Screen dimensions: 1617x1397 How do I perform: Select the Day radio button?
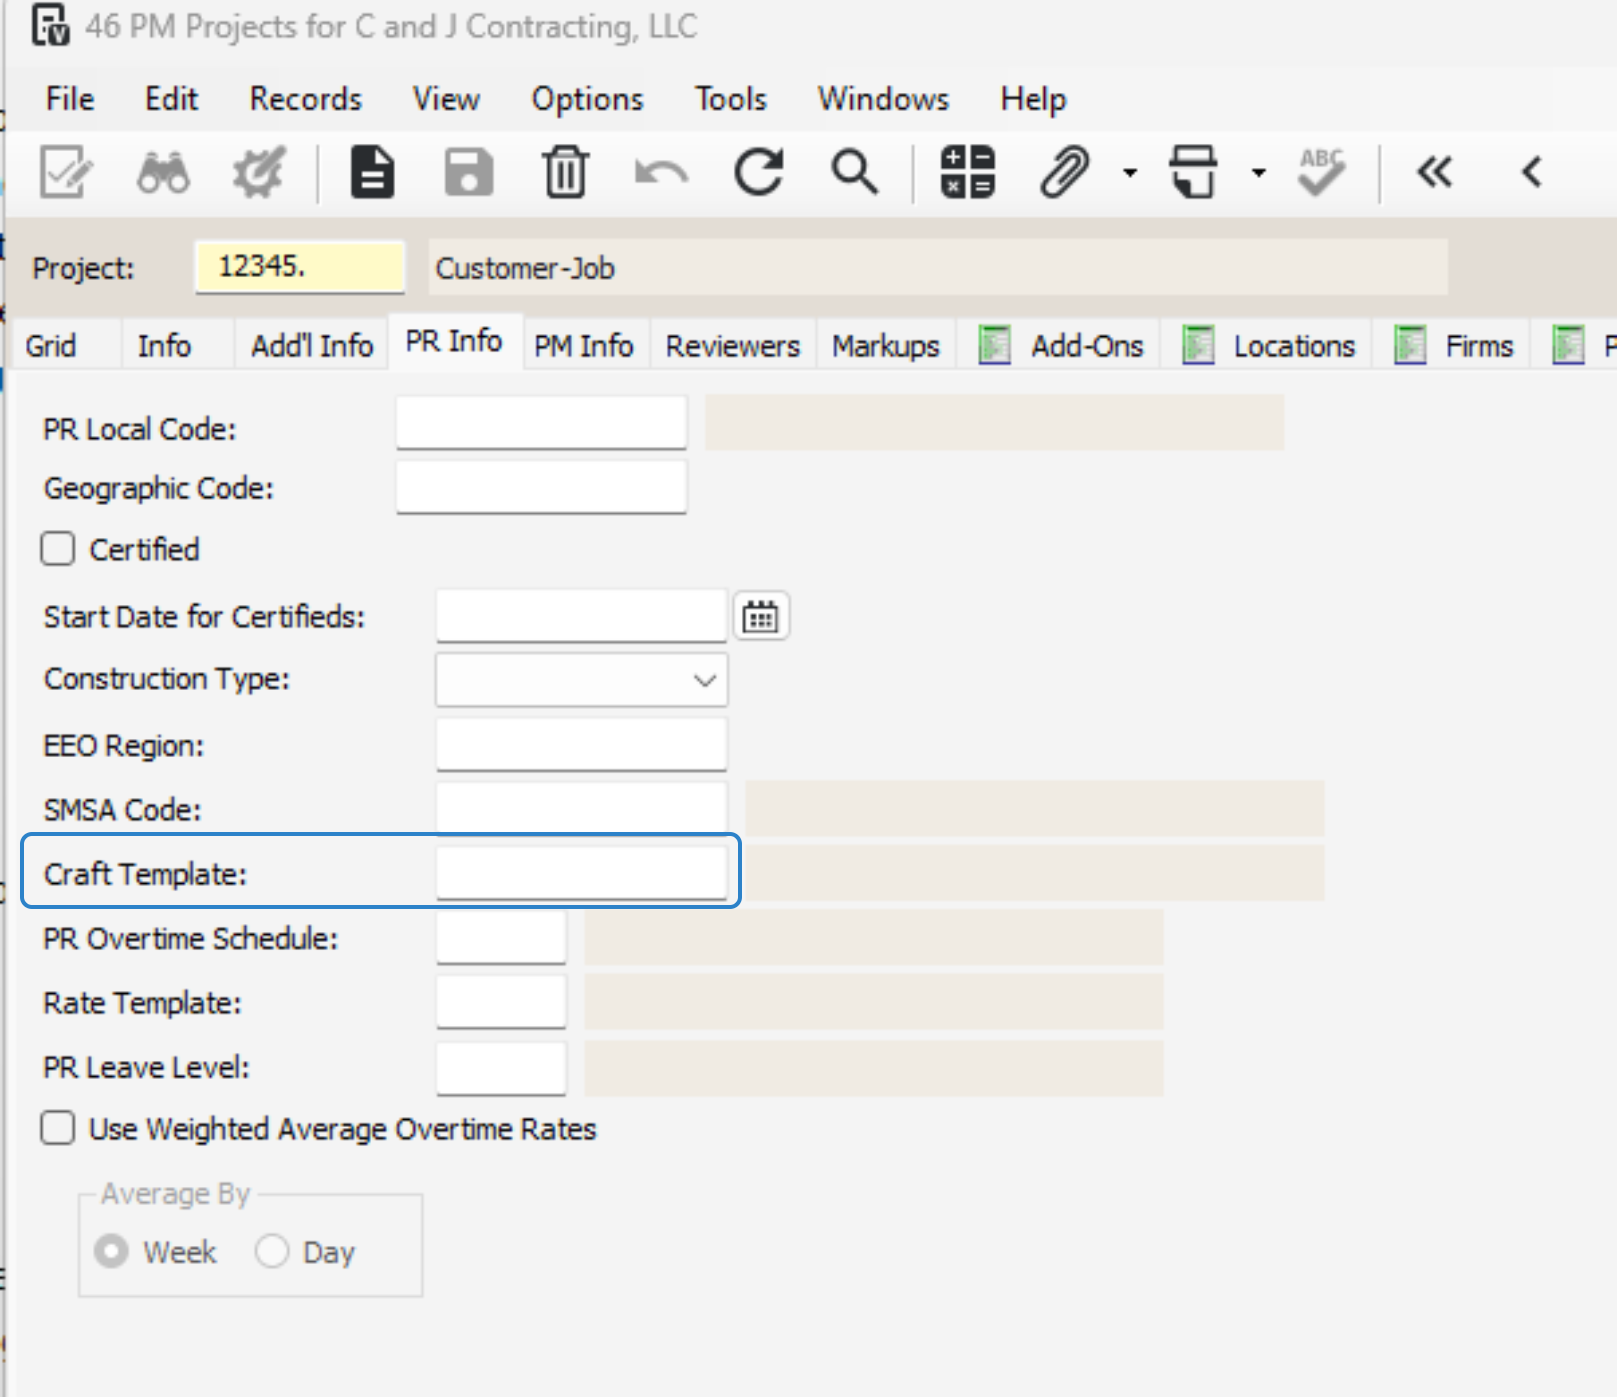pyautogui.click(x=272, y=1251)
